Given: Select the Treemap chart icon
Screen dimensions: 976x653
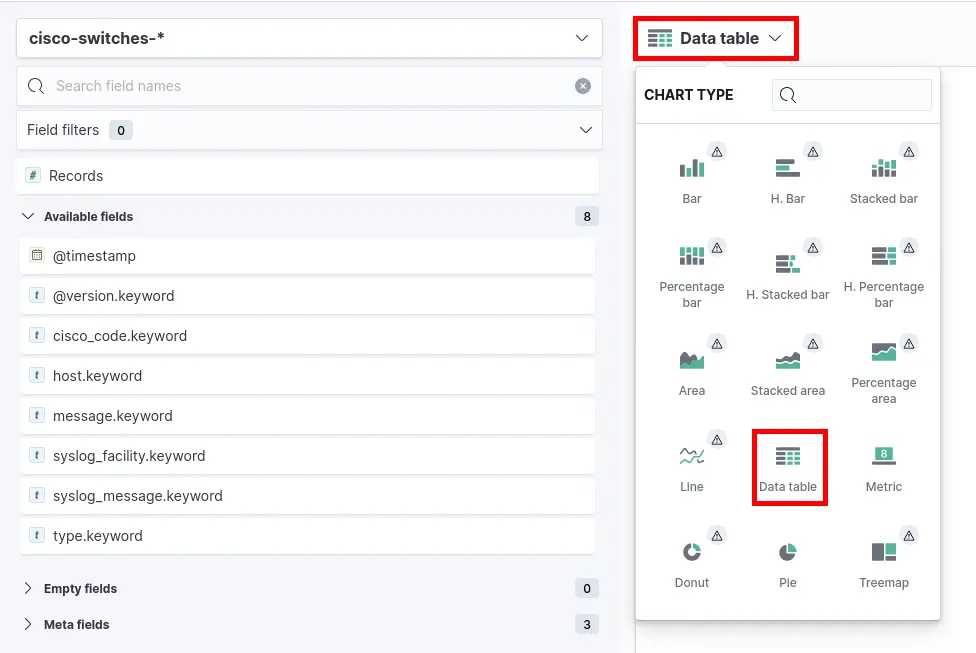Looking at the screenshot, I should pos(884,553).
